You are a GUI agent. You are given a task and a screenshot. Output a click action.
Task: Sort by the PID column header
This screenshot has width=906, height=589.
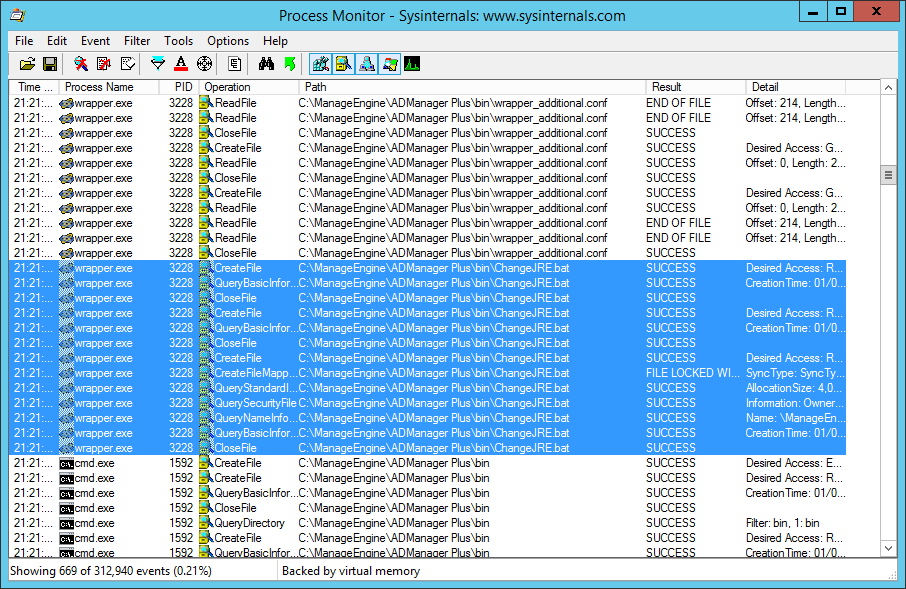(x=179, y=87)
